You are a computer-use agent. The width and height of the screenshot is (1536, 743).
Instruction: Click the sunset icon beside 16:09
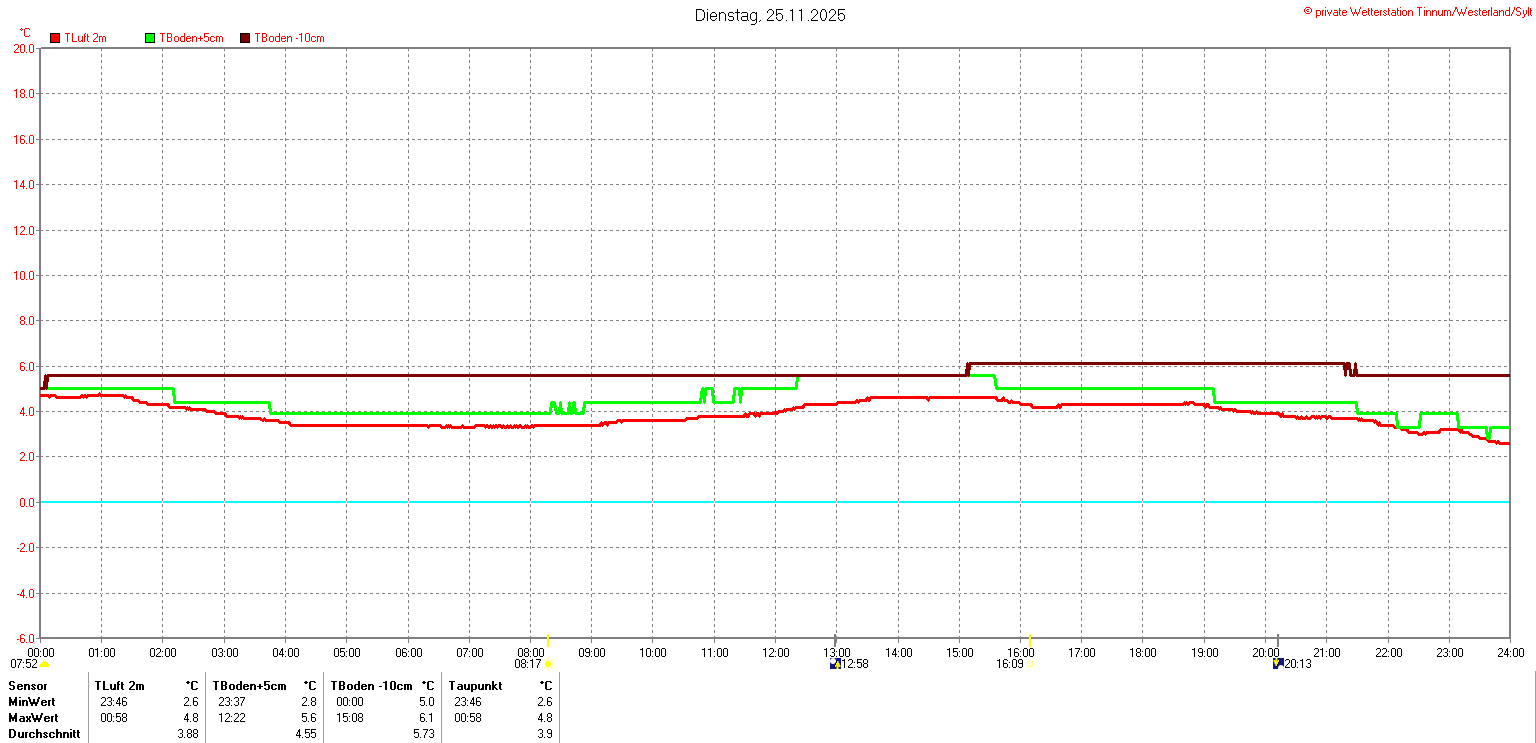(1030, 664)
